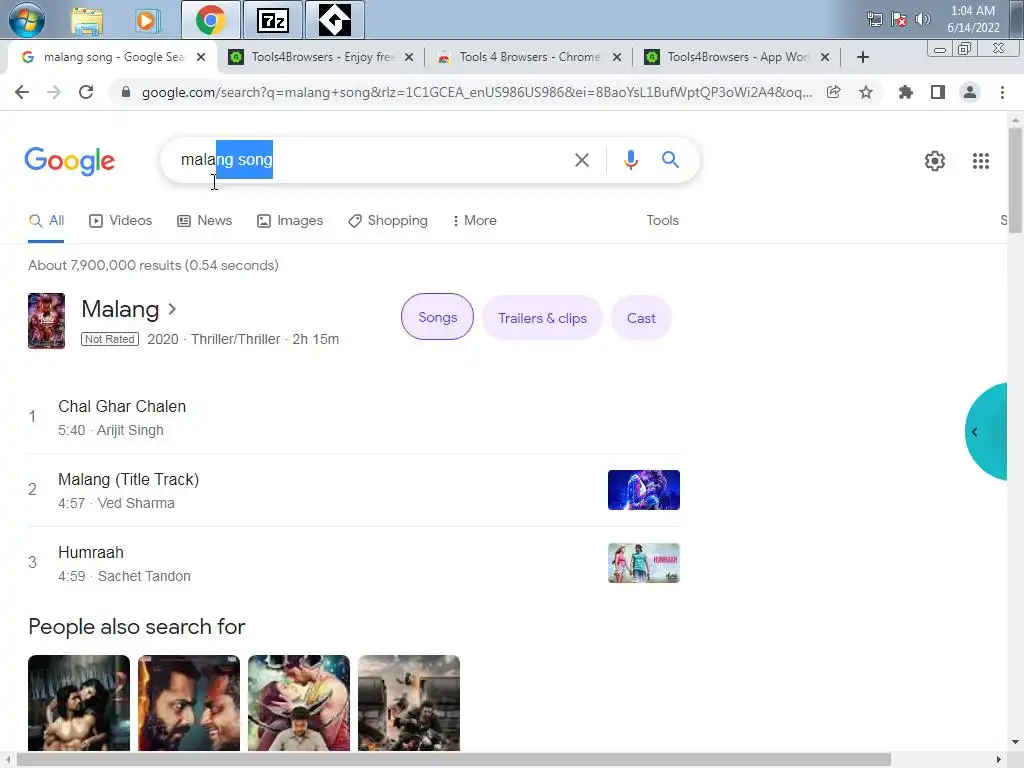1024x768 pixels.
Task: Open the Chrome three-dot menu
Action: click(1002, 92)
